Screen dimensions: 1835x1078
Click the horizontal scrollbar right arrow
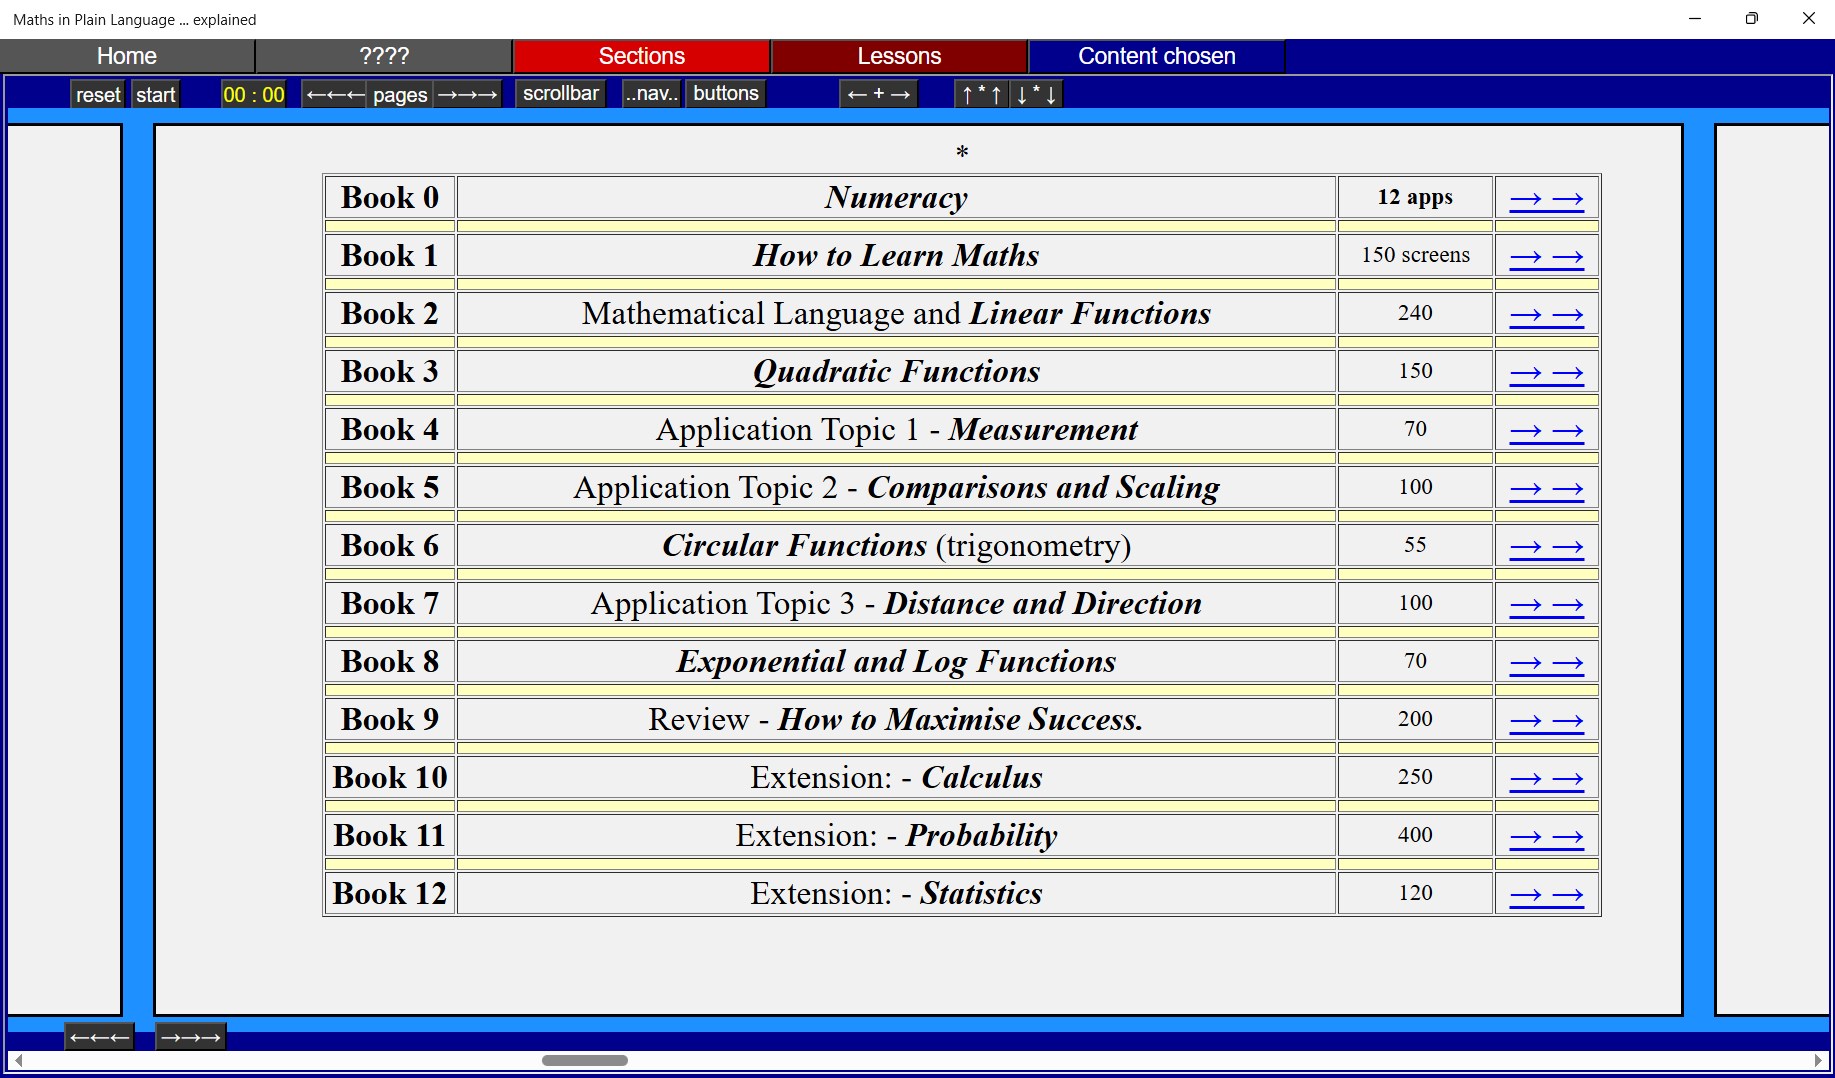click(x=1819, y=1060)
